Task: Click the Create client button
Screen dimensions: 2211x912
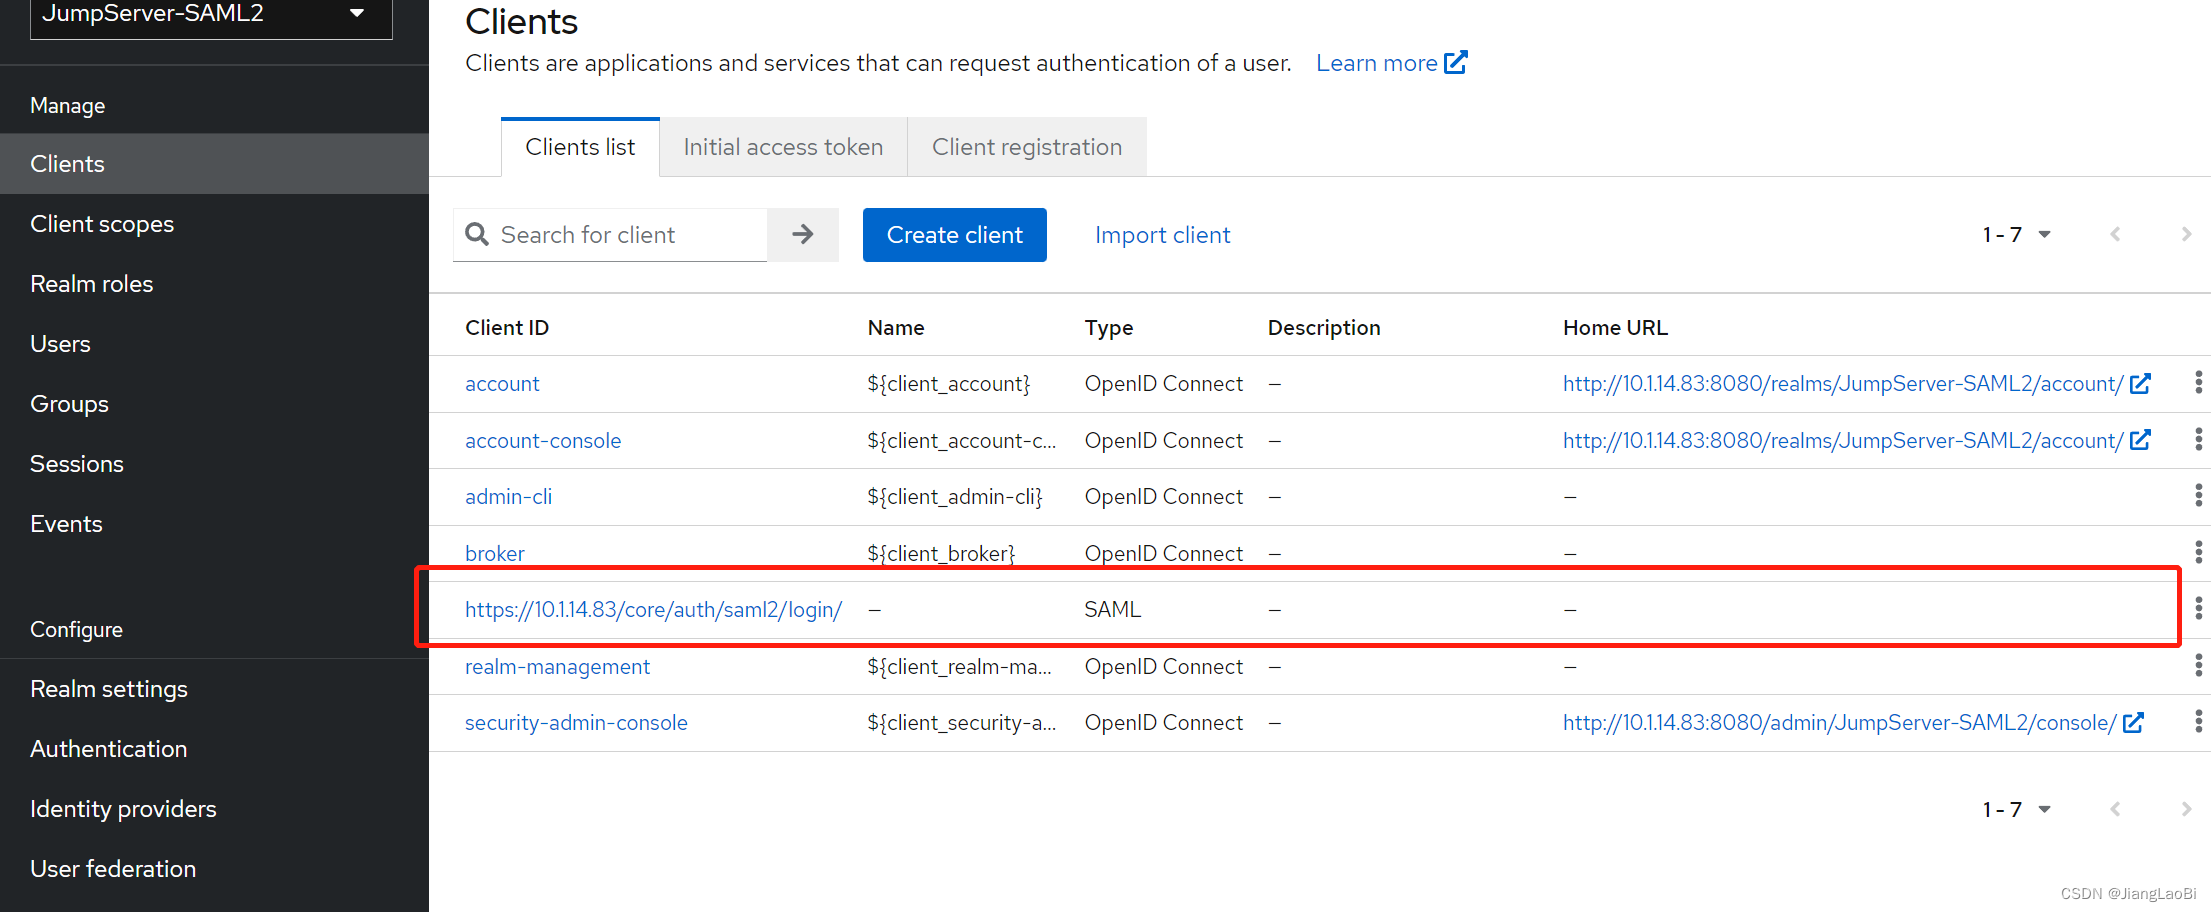Action: (954, 234)
